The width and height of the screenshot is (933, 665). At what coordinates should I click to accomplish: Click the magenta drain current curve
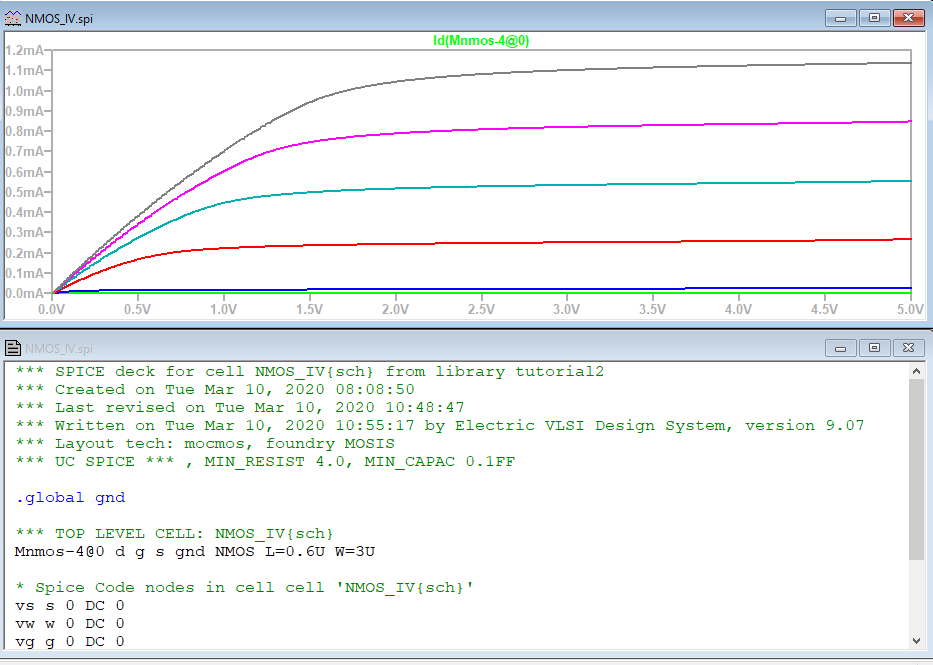click(x=600, y=127)
